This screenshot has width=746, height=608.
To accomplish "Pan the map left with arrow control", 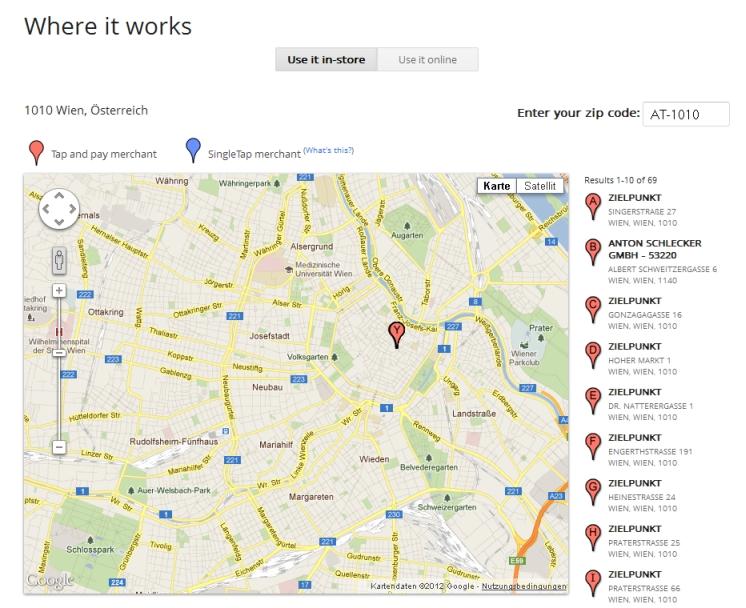I will click(46, 208).
